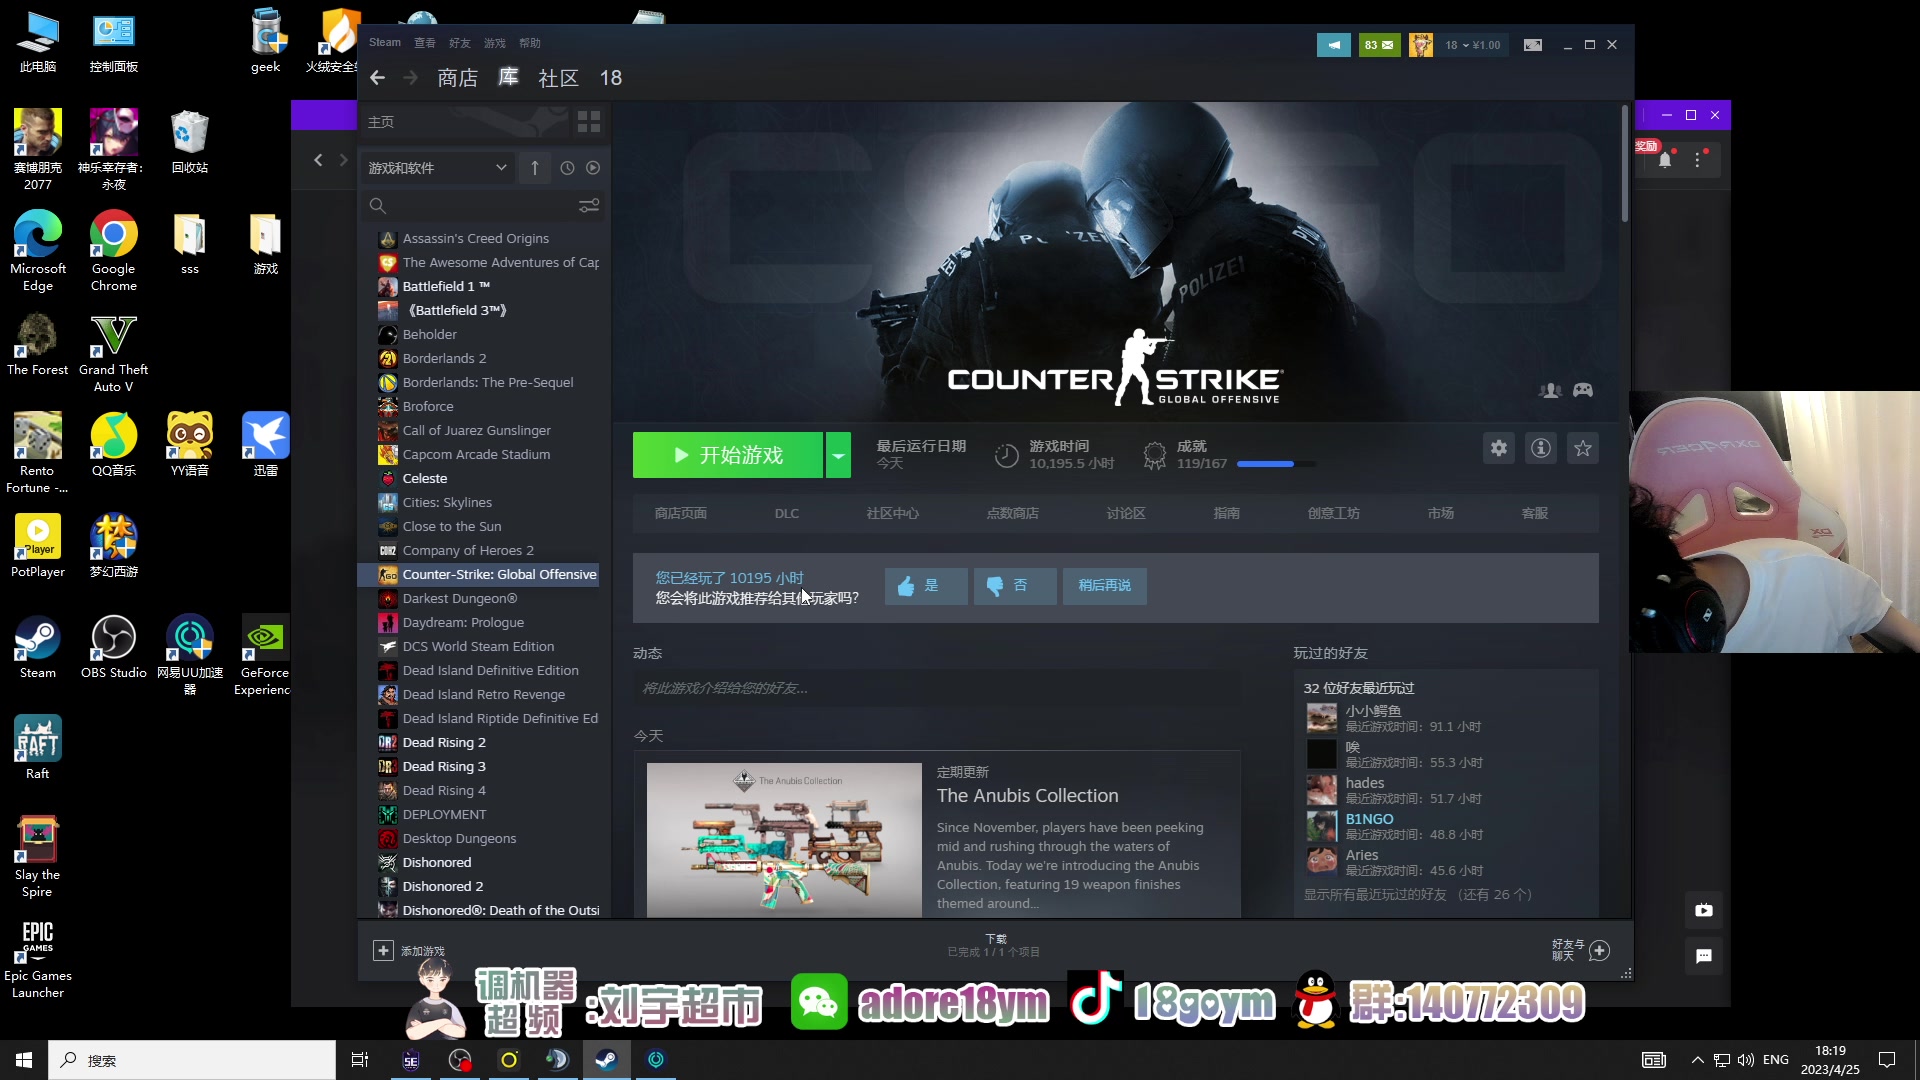Open the notification bell in purple window
Viewport: 1920px width, 1080px height.
[x=1665, y=160]
